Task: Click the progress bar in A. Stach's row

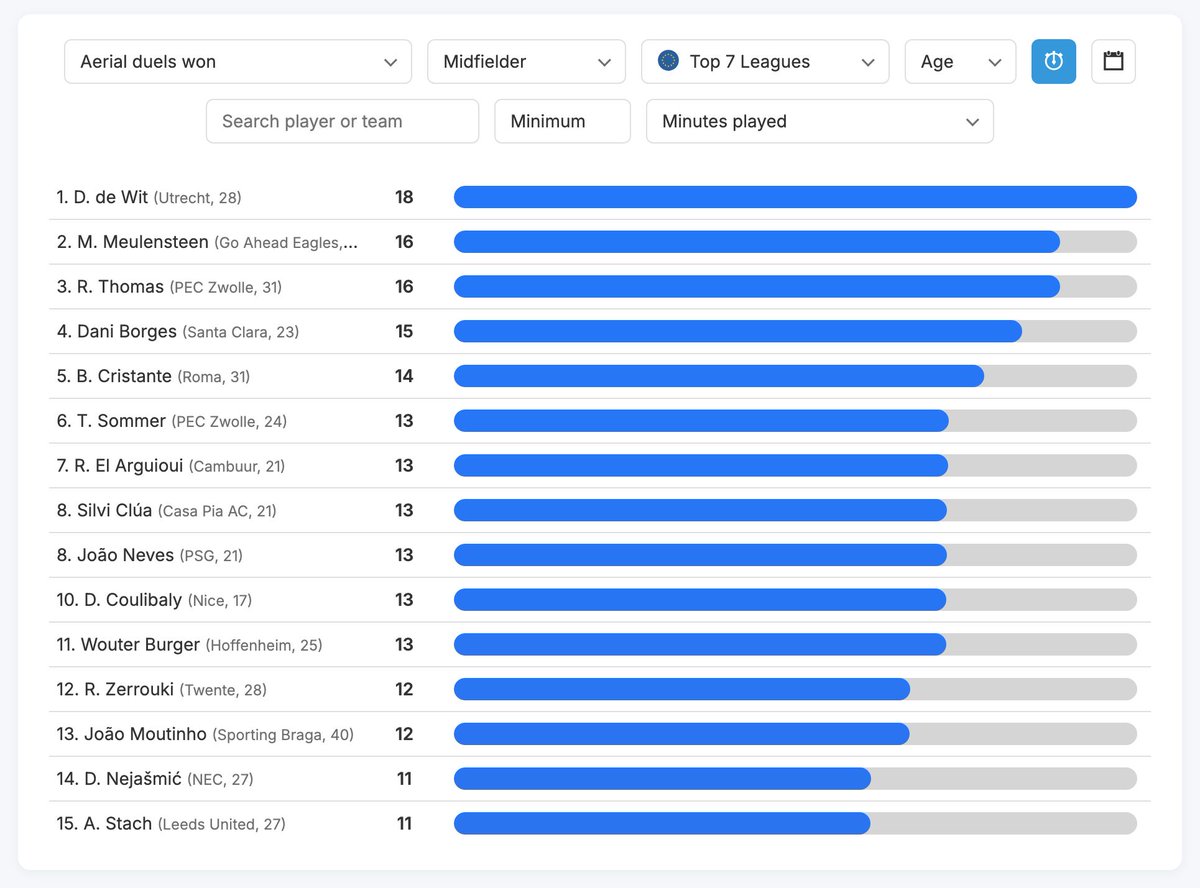Action: point(795,824)
